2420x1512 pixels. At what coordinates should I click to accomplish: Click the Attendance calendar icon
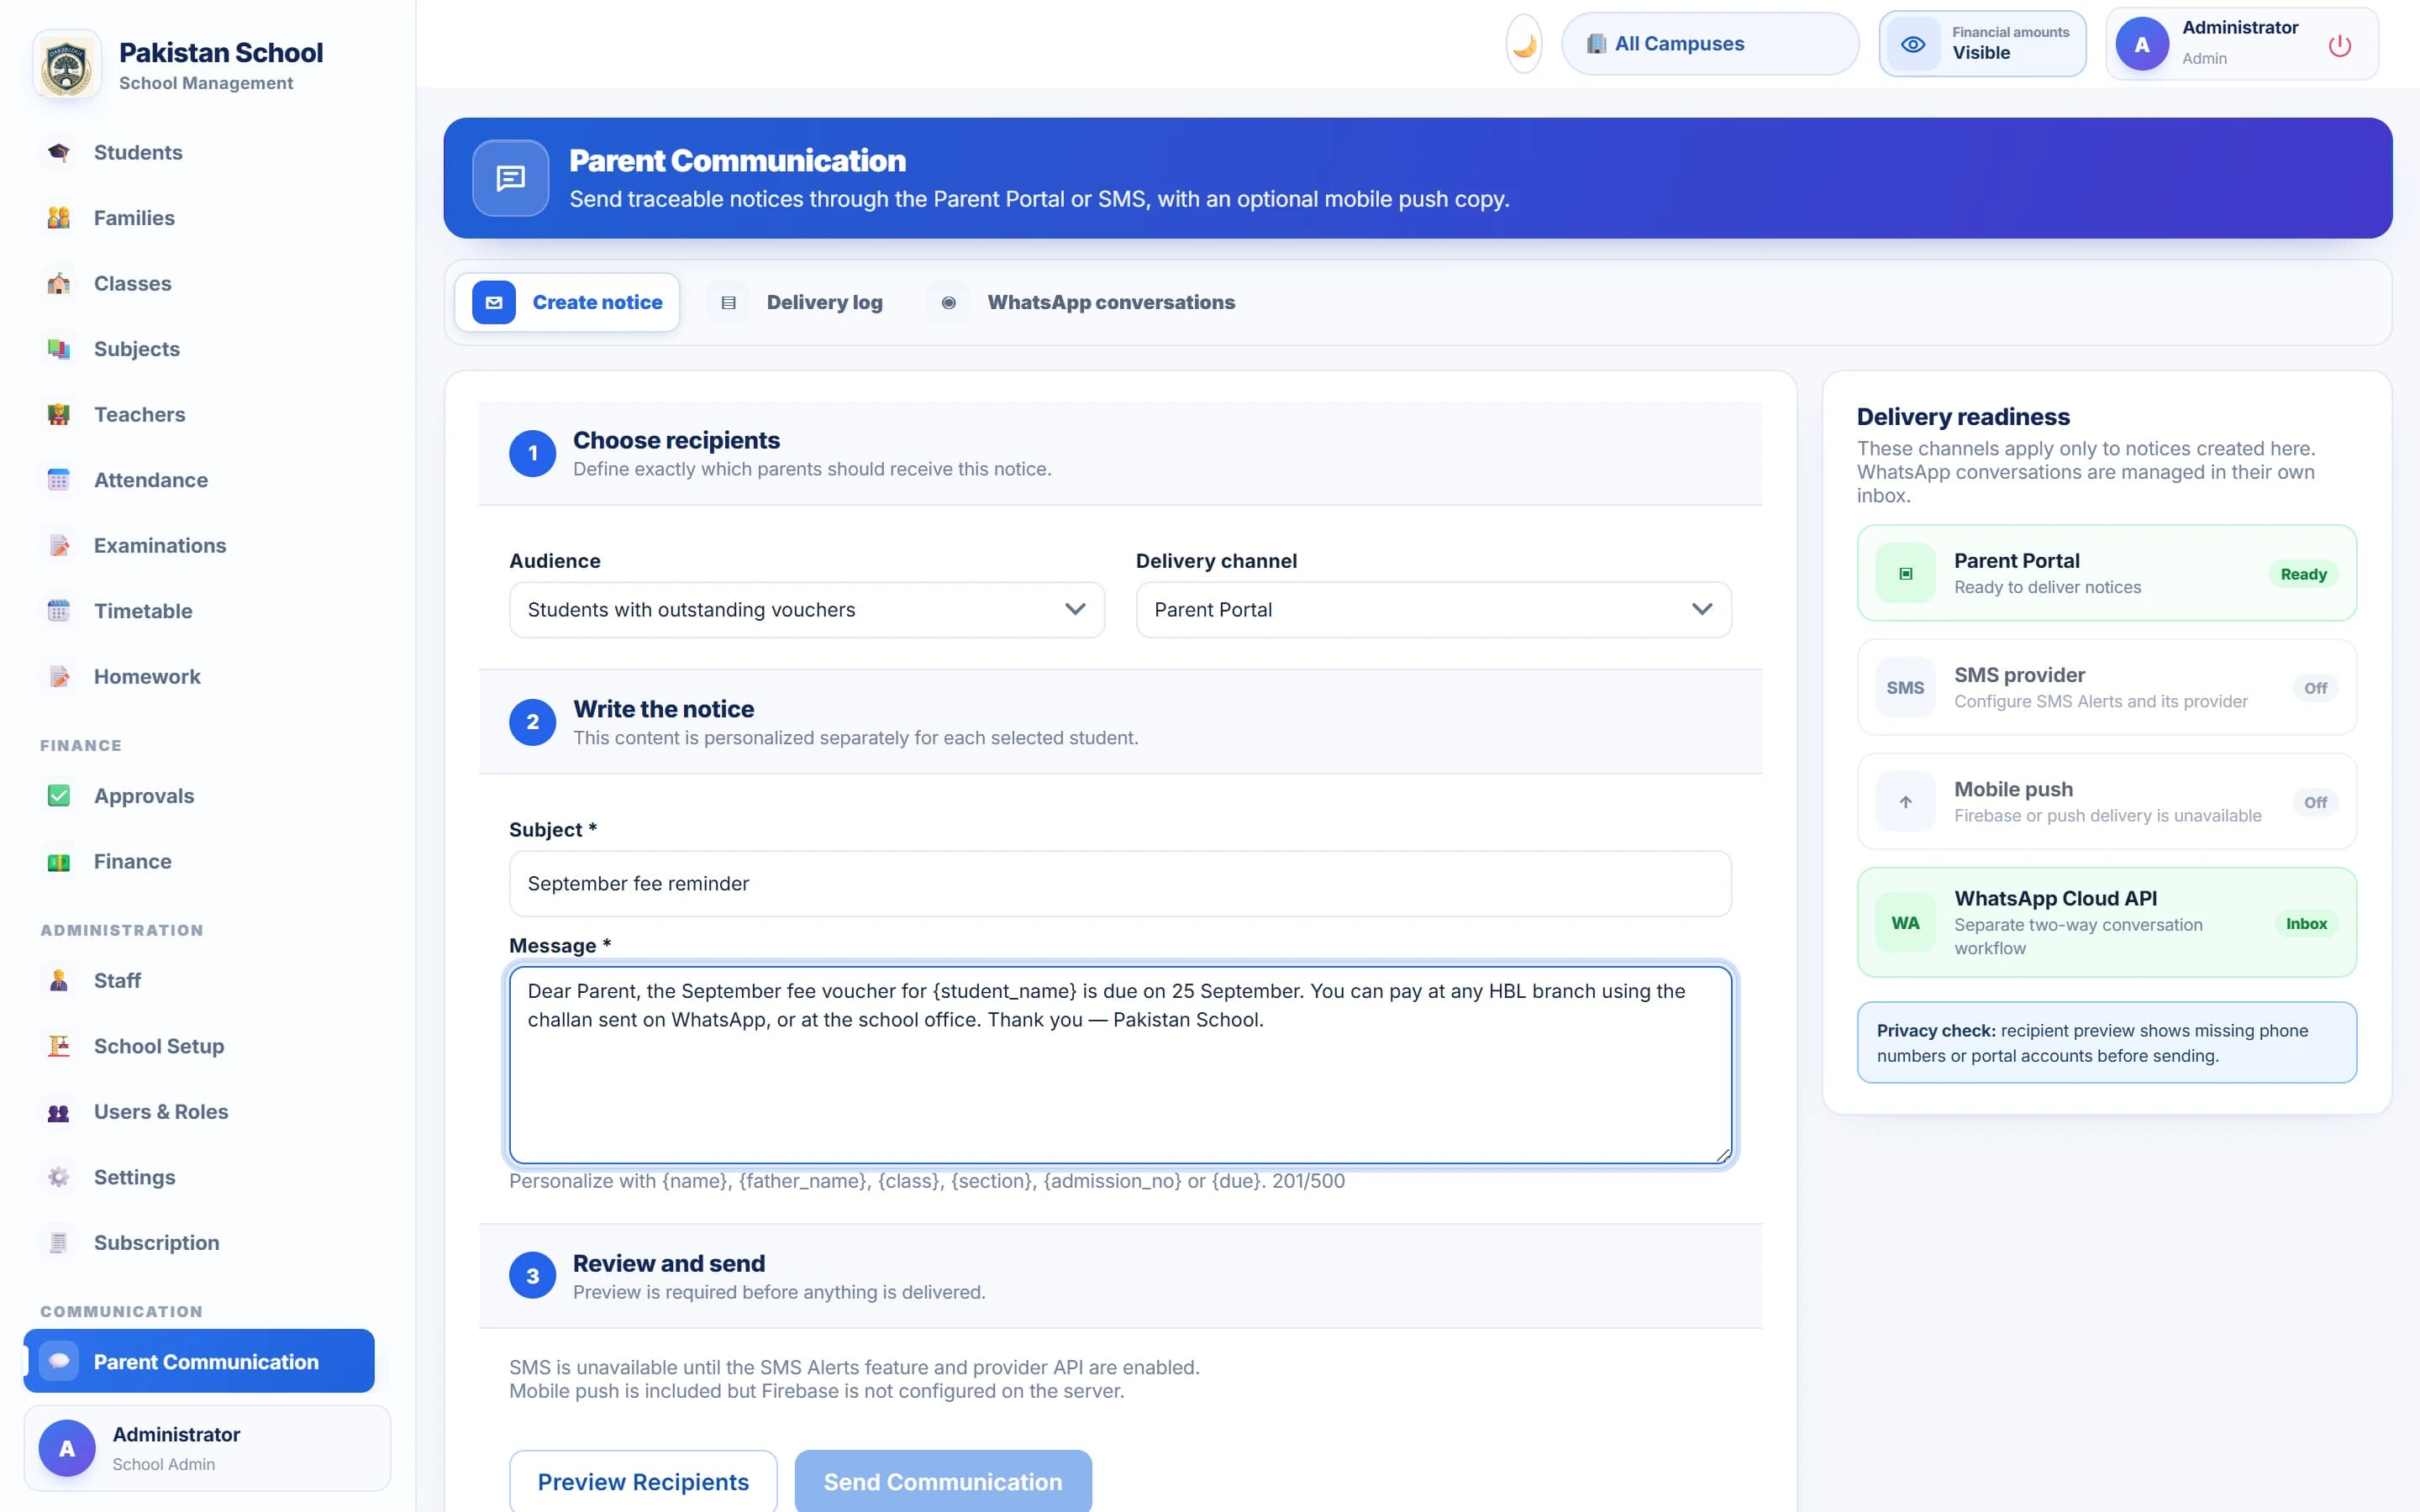pyautogui.click(x=59, y=480)
